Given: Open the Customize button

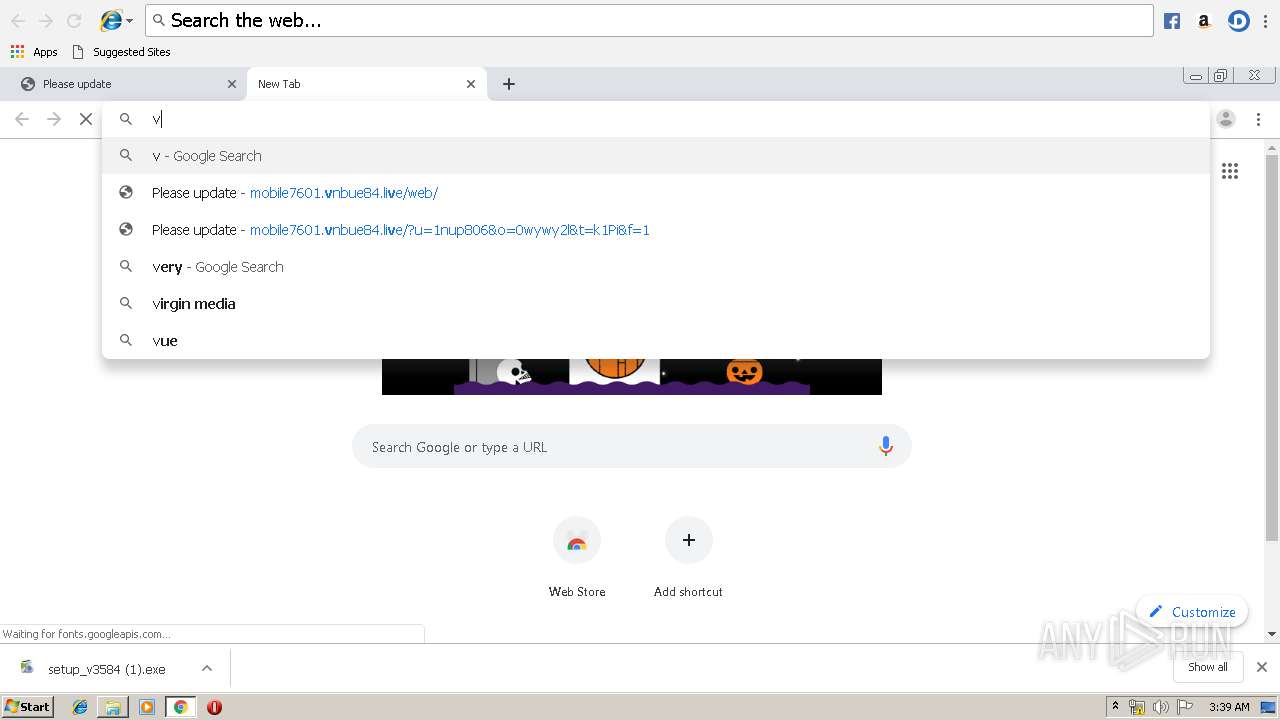Looking at the screenshot, I should [x=1191, y=612].
